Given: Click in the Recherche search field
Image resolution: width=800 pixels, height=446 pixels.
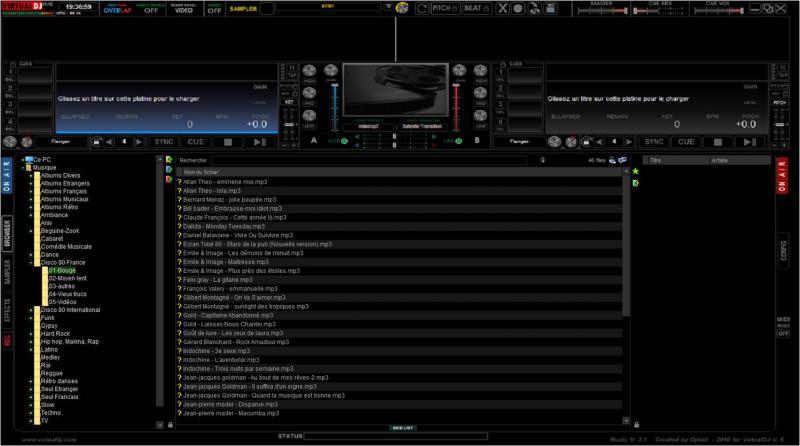Looking at the screenshot, I should coord(368,160).
